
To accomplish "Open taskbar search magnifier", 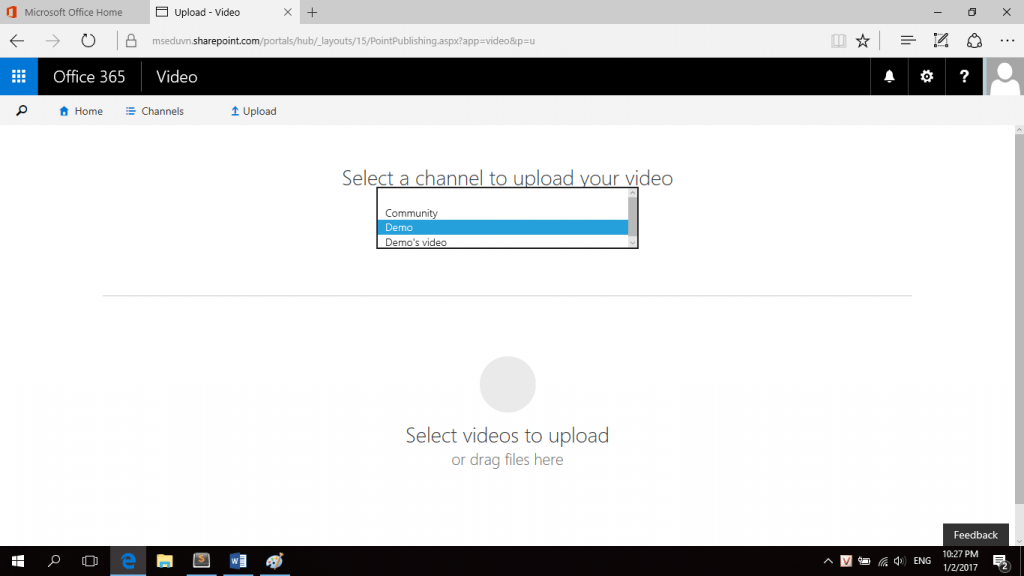I will 54,561.
